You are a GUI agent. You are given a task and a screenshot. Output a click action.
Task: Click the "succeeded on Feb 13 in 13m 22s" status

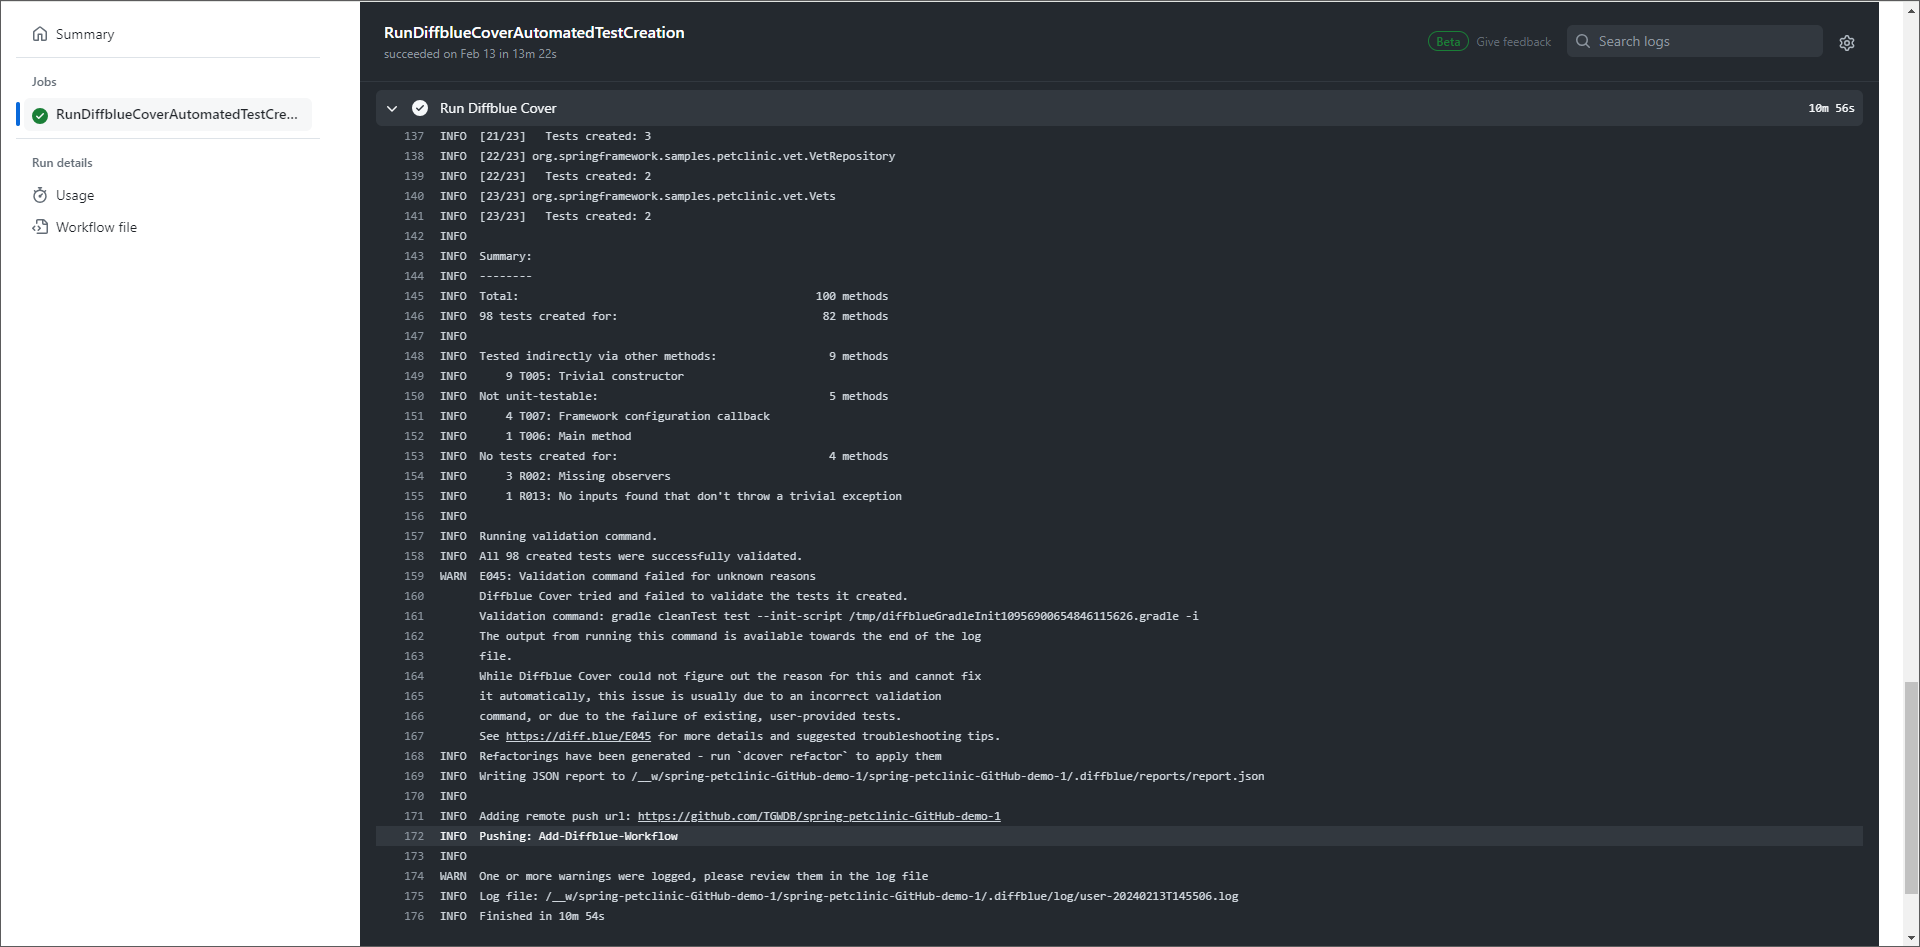[470, 54]
